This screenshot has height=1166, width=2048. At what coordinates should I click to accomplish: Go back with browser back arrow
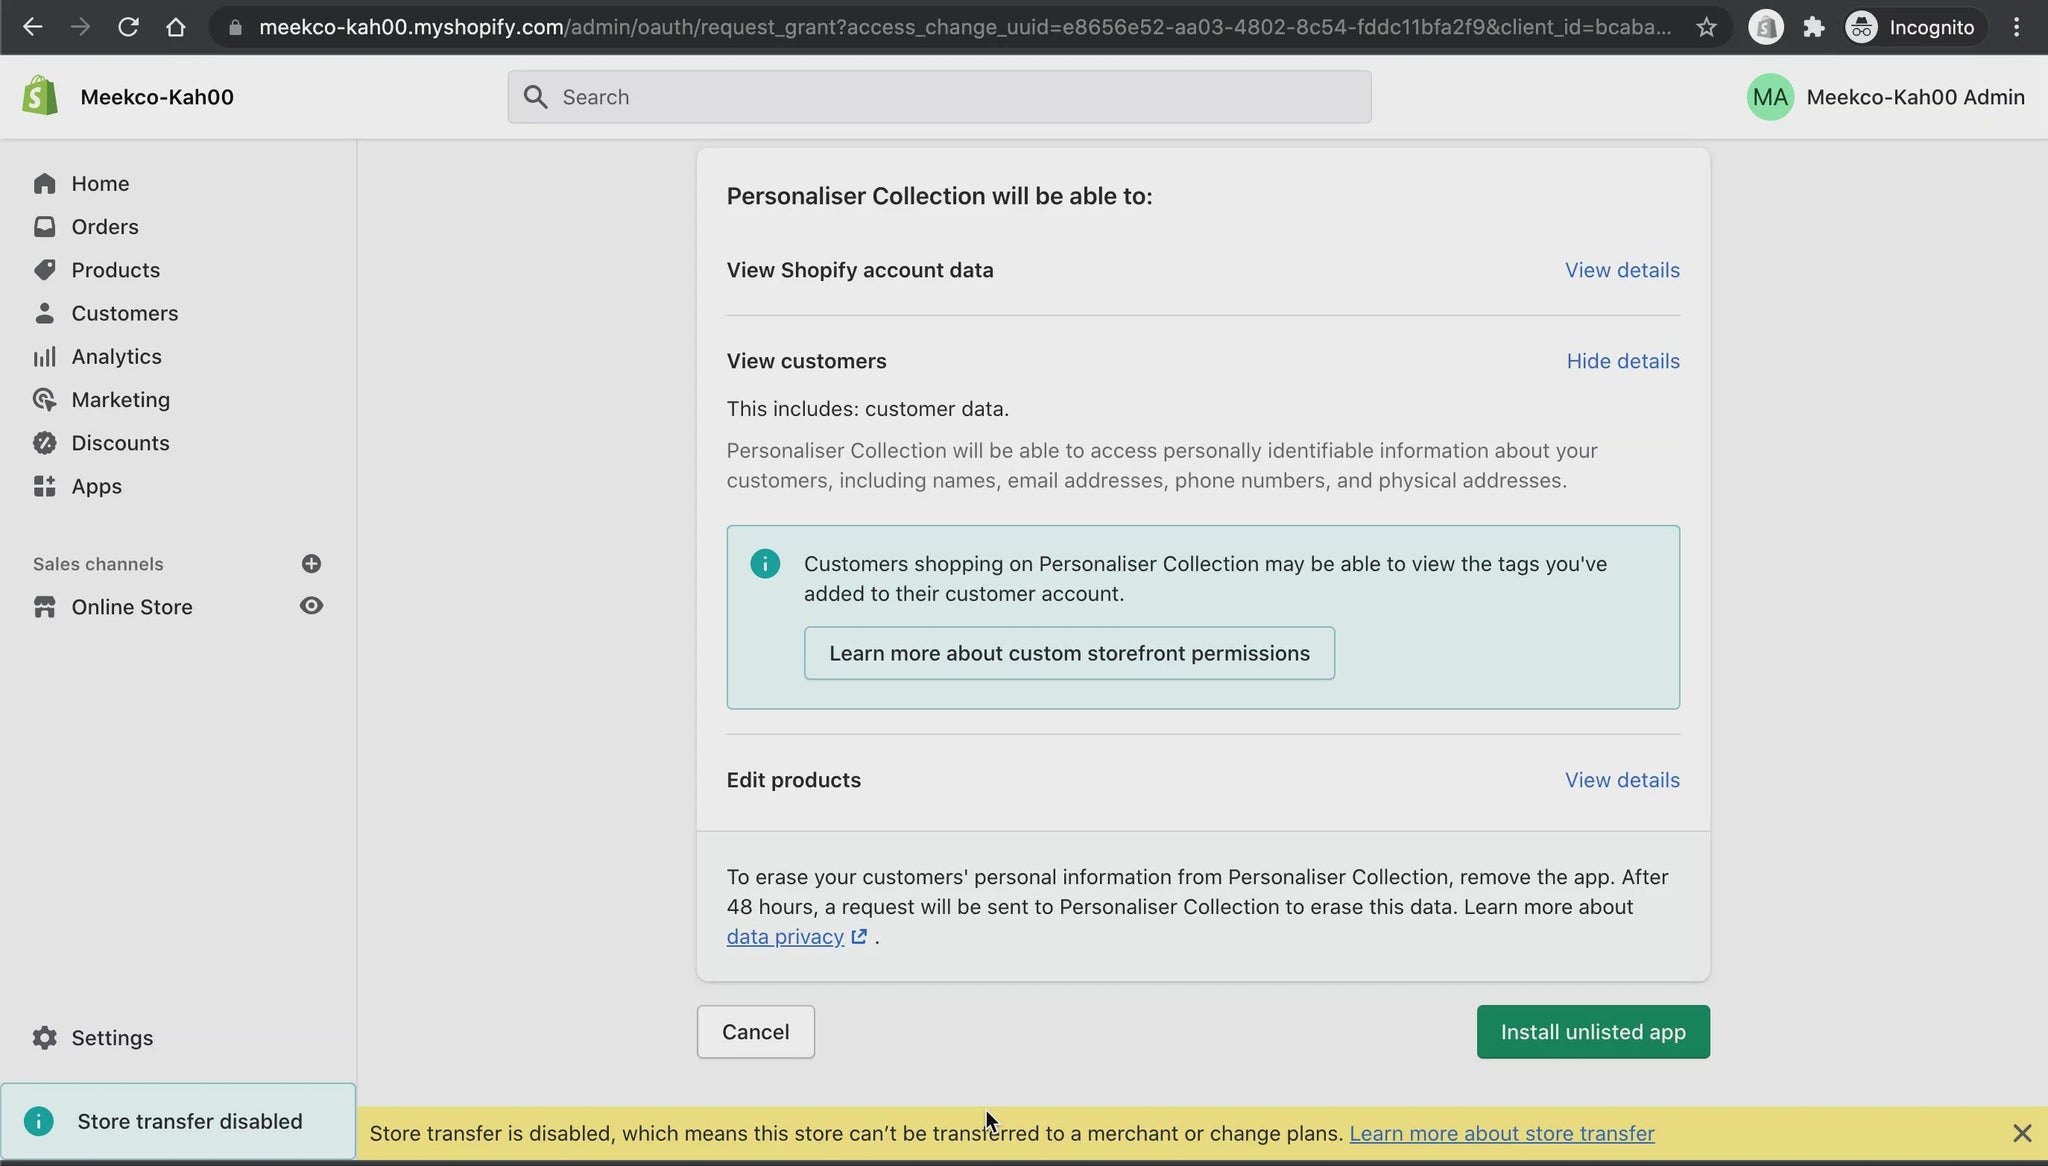point(32,27)
